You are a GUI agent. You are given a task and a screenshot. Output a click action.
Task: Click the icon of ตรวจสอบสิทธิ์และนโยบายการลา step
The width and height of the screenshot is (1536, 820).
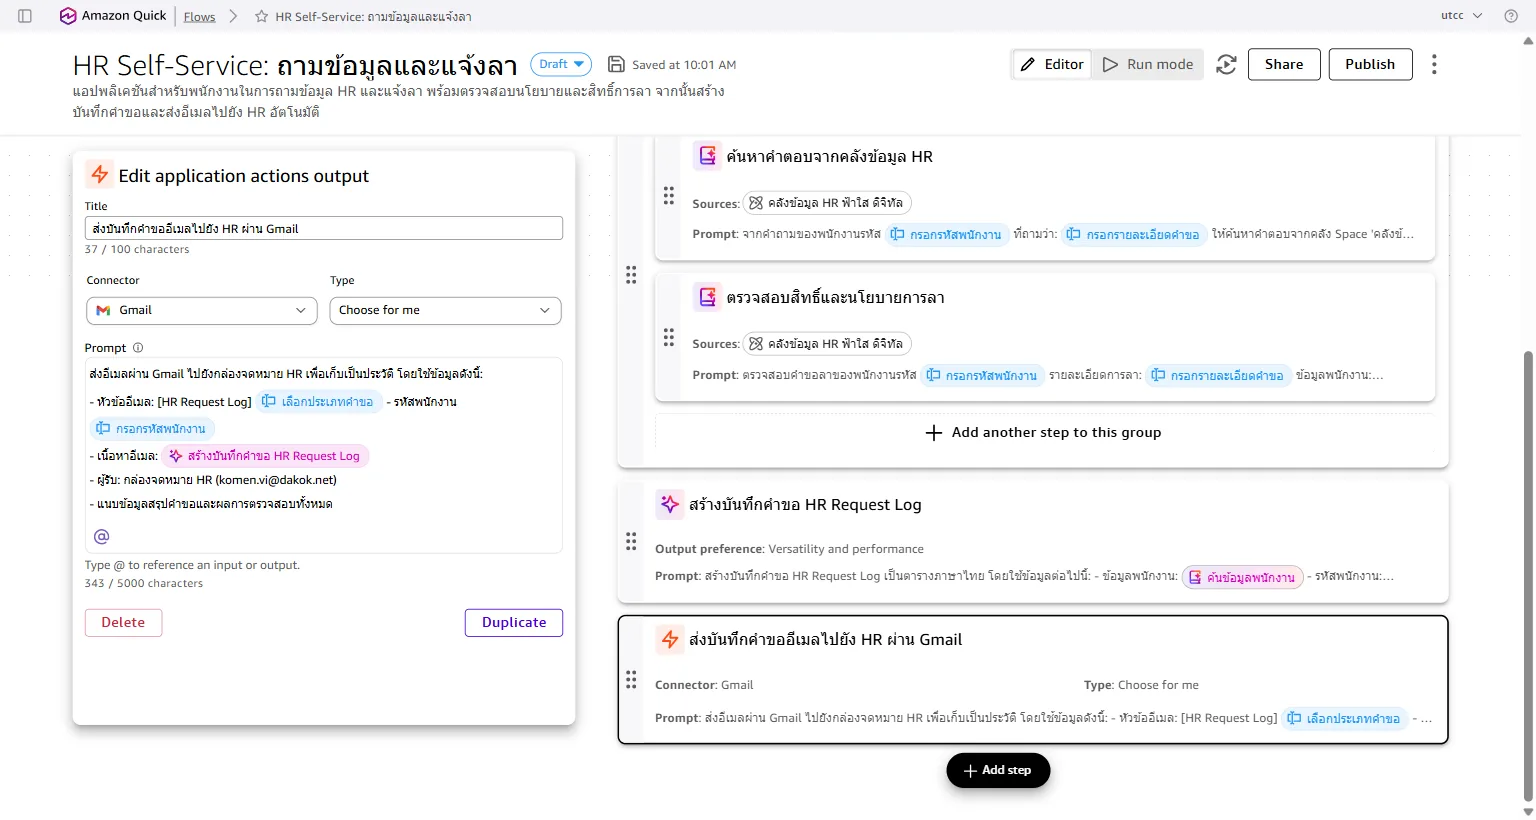pyautogui.click(x=708, y=297)
